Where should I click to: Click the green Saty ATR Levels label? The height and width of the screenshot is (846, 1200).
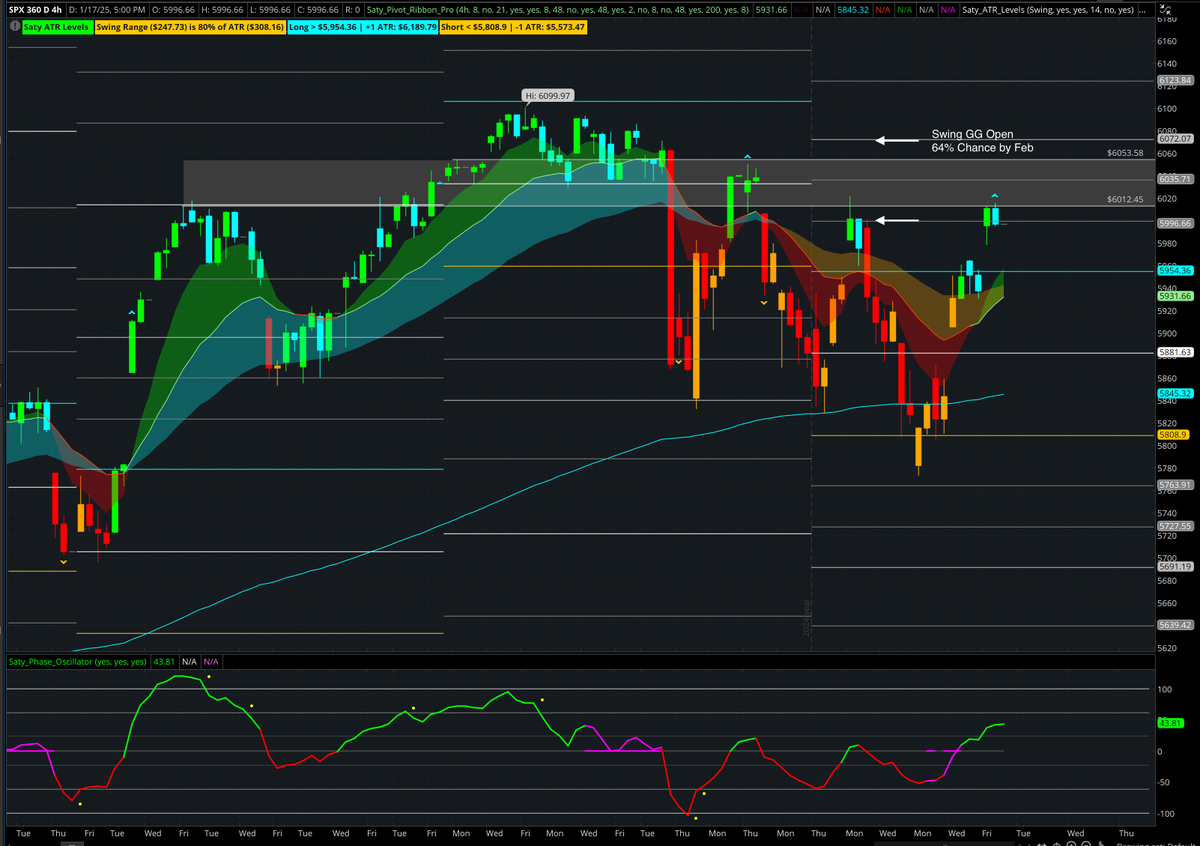tap(58, 27)
